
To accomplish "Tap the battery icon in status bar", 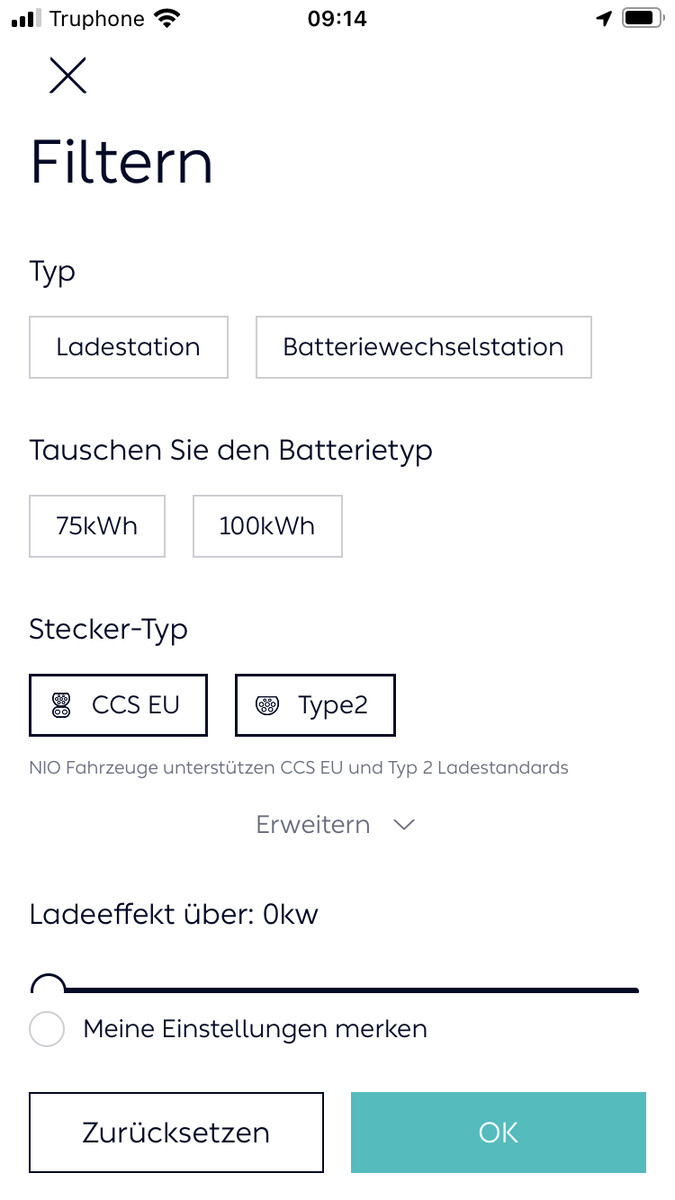I will point(641,19).
